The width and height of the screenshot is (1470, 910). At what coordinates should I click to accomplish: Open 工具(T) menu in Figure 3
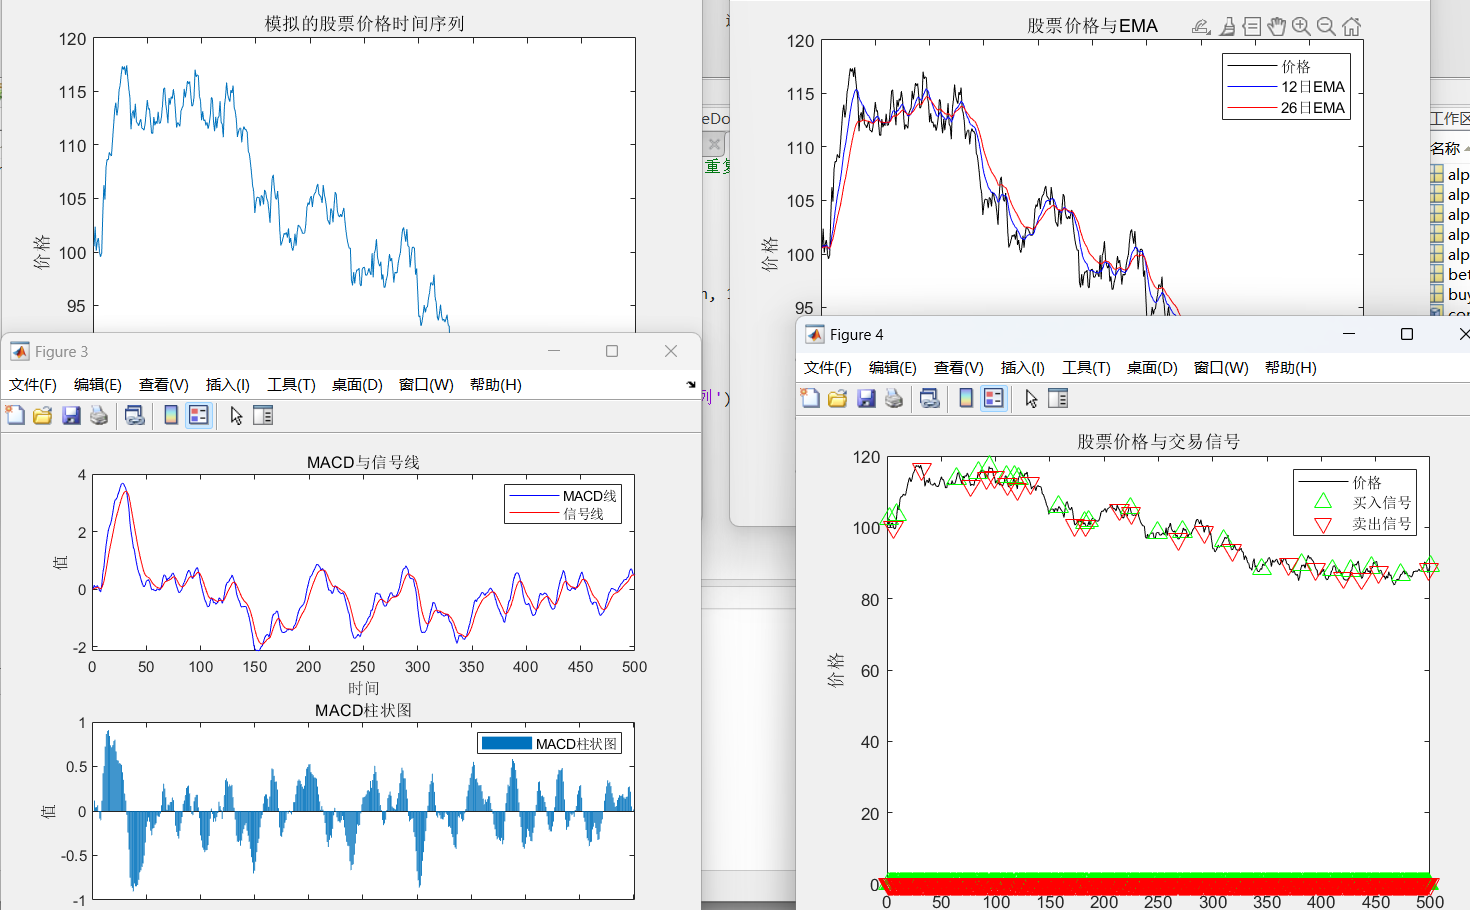(x=291, y=385)
